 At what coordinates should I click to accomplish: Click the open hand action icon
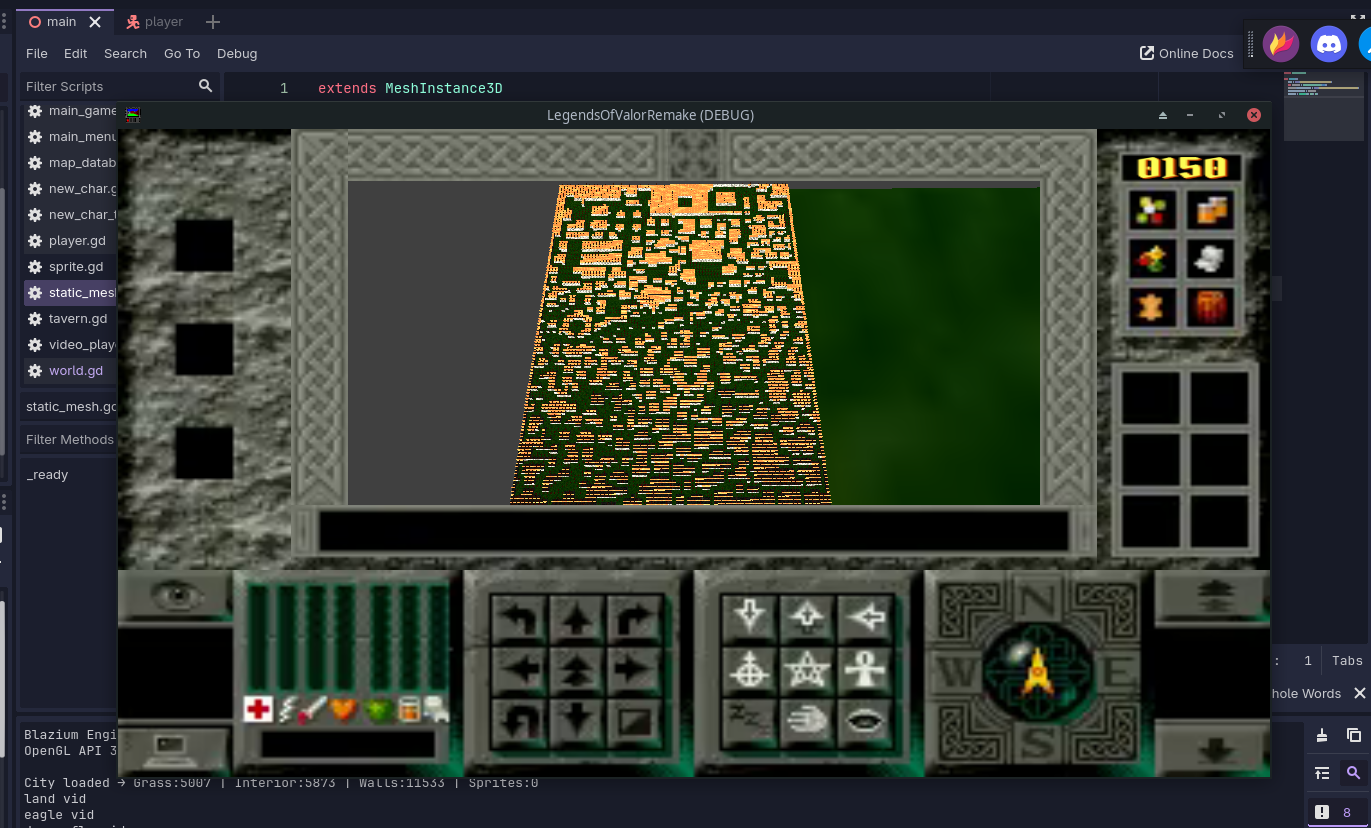pyautogui.click(x=806, y=720)
